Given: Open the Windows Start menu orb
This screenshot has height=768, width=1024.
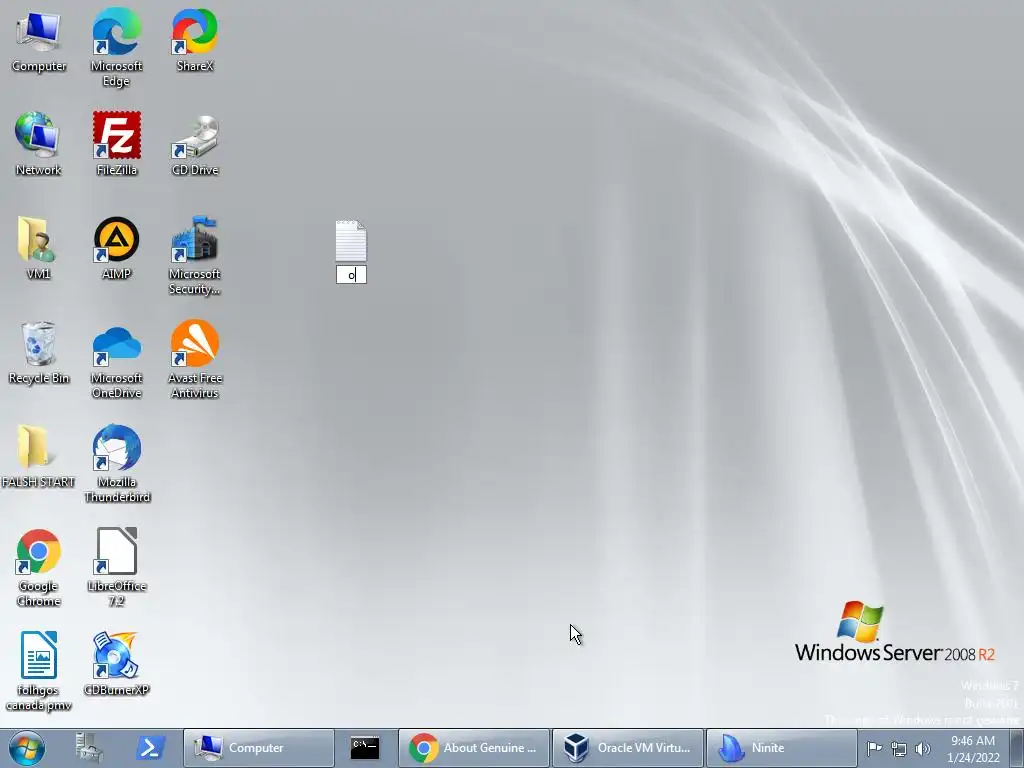Looking at the screenshot, I should (x=26, y=748).
